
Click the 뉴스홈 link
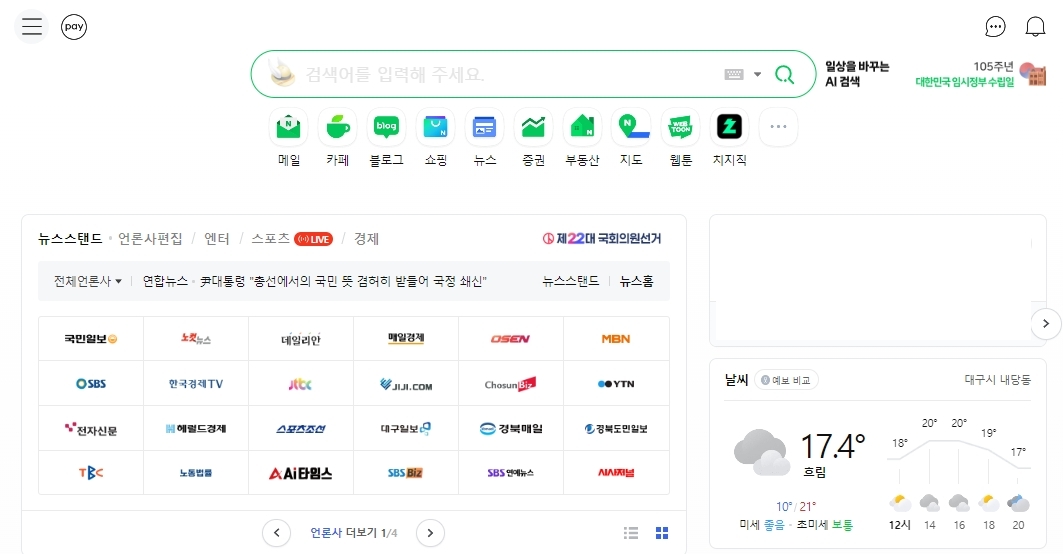pyautogui.click(x=637, y=281)
